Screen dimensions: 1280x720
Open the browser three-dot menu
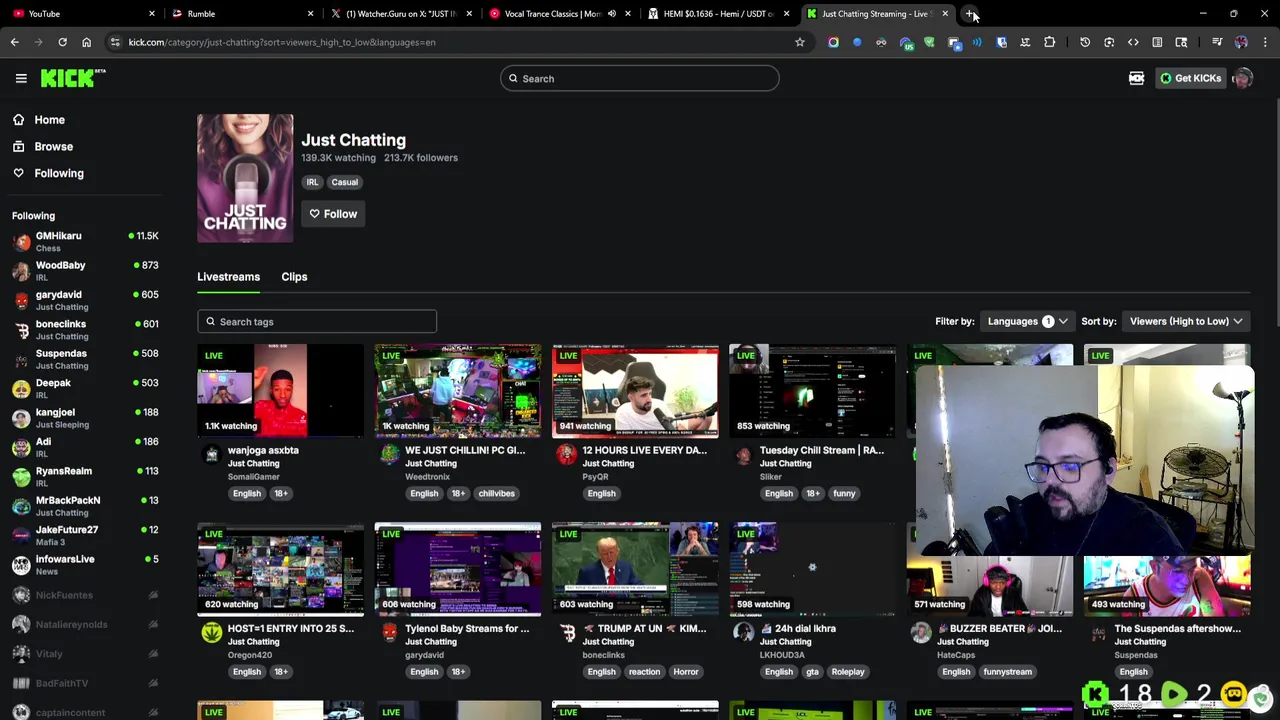point(1265,42)
